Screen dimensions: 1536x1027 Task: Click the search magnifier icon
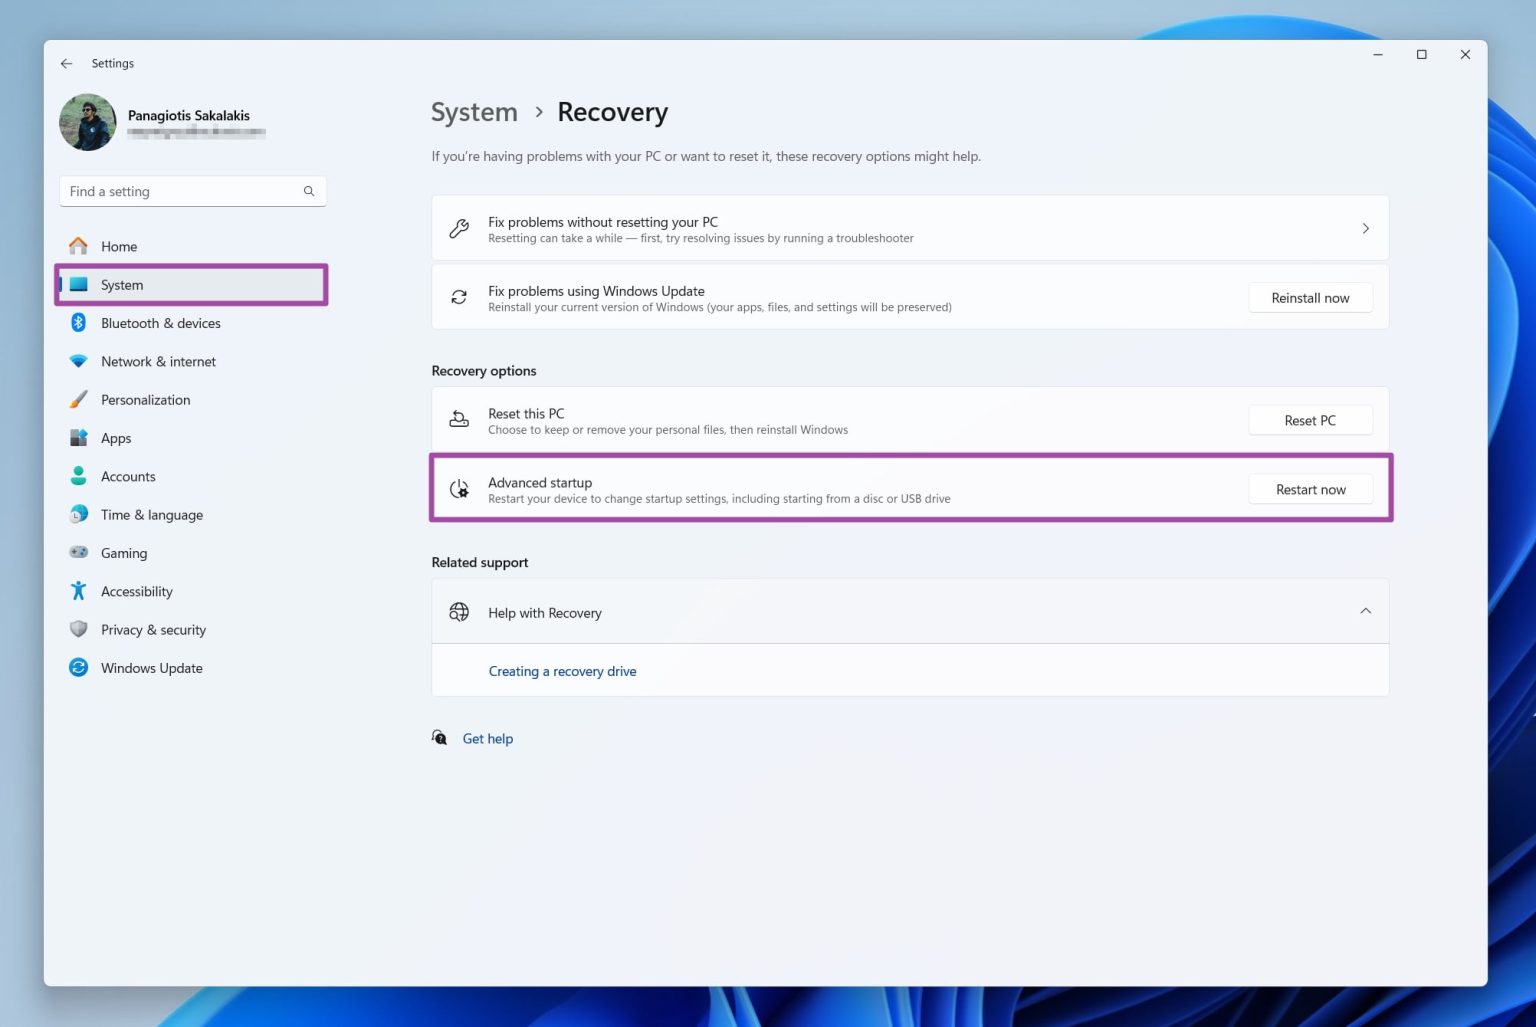(x=309, y=191)
